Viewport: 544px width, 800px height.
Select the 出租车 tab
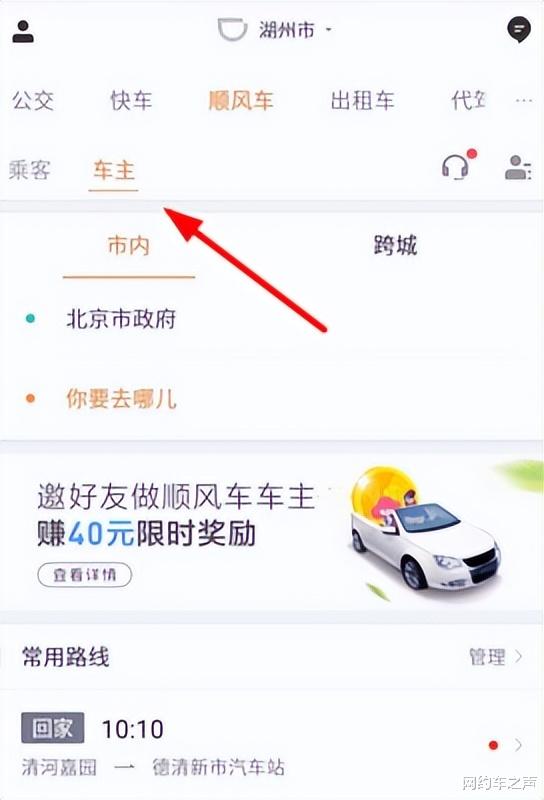click(362, 101)
